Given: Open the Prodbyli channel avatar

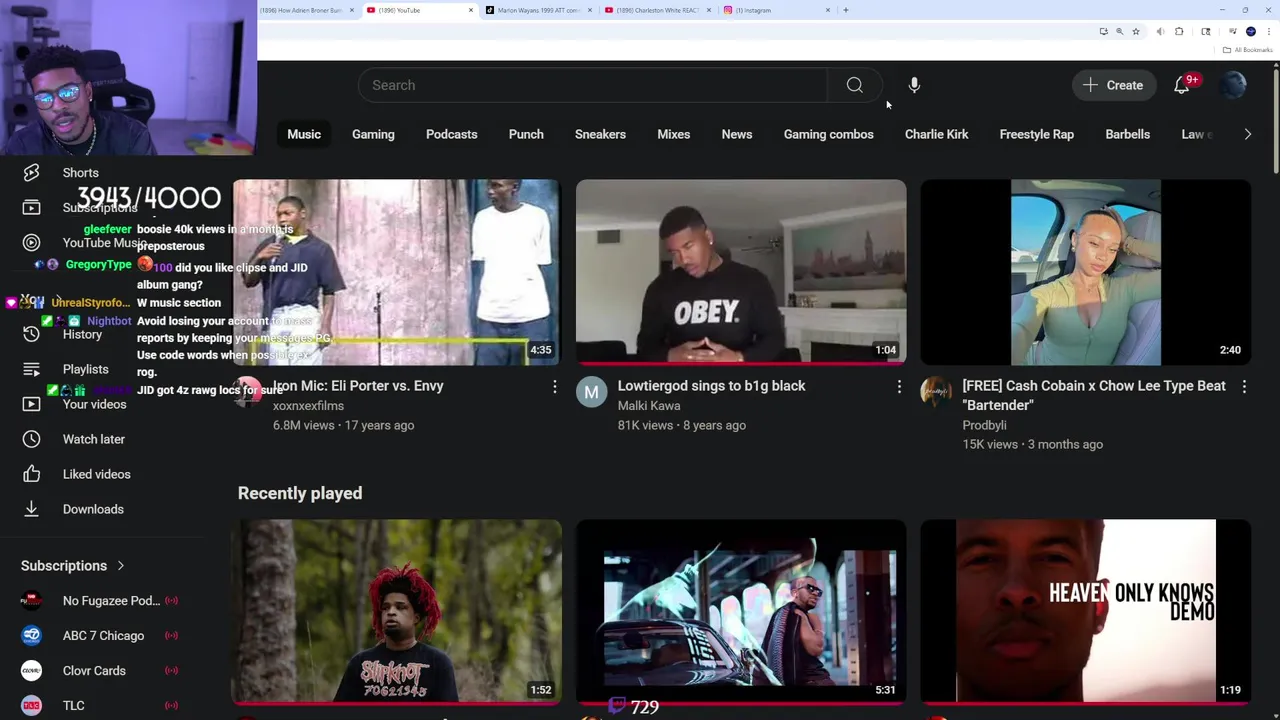Looking at the screenshot, I should click(x=936, y=393).
